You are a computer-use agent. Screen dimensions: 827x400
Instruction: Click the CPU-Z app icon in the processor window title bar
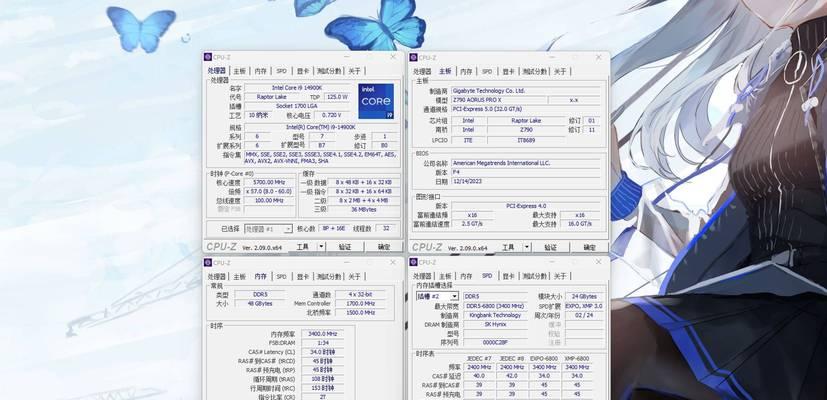click(x=208, y=57)
